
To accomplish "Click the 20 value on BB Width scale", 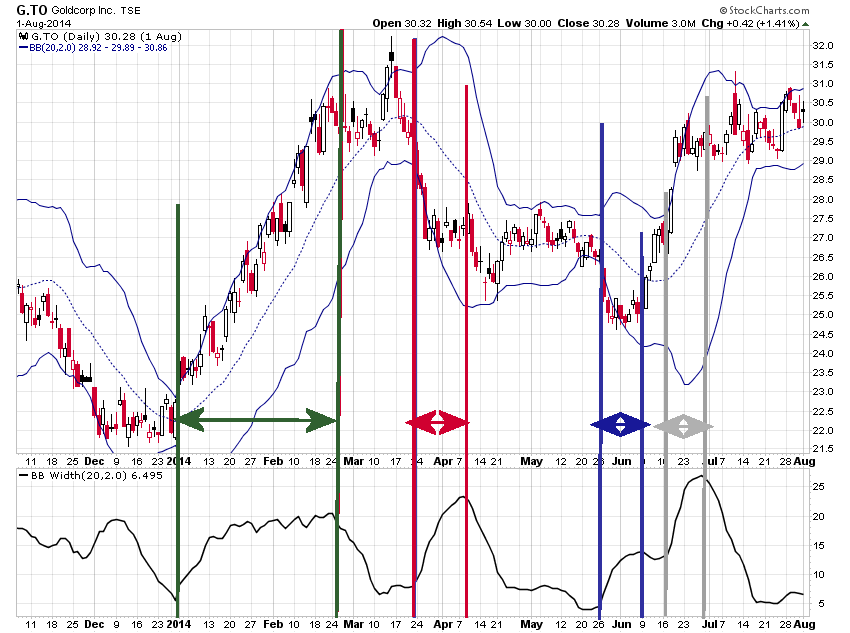I will point(819,516).
